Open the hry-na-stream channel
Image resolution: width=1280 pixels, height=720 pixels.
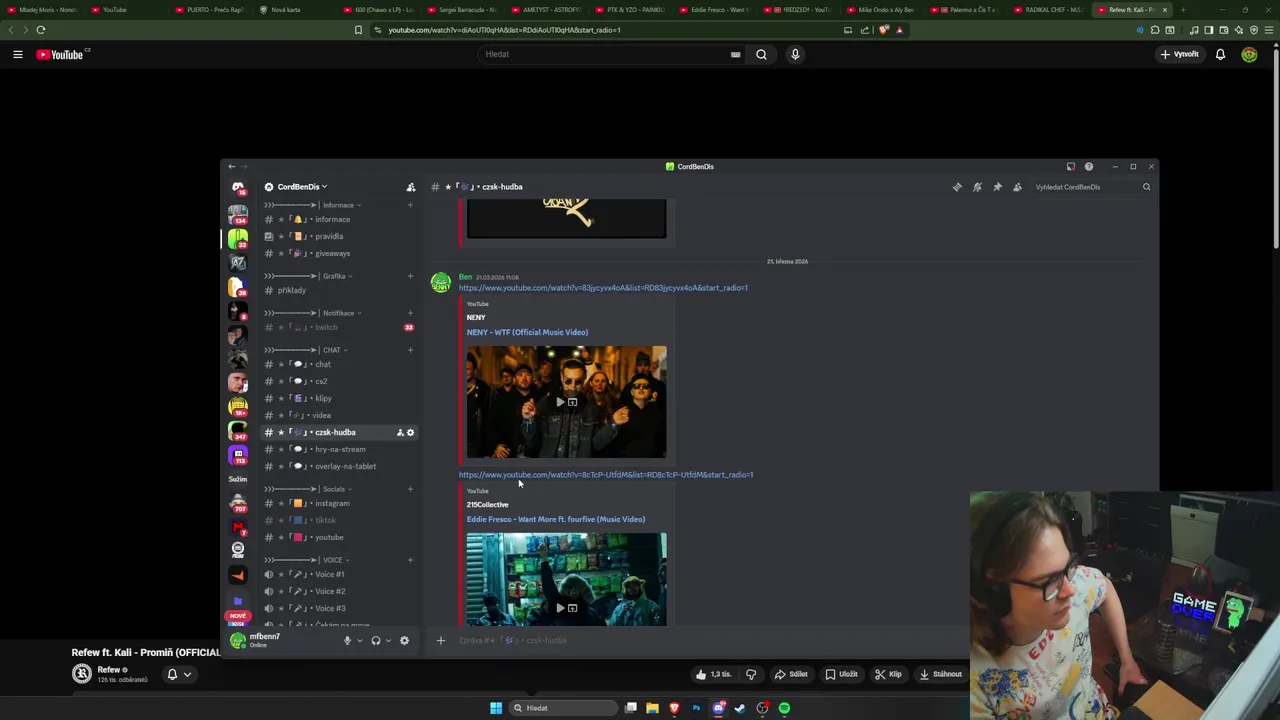(339, 449)
